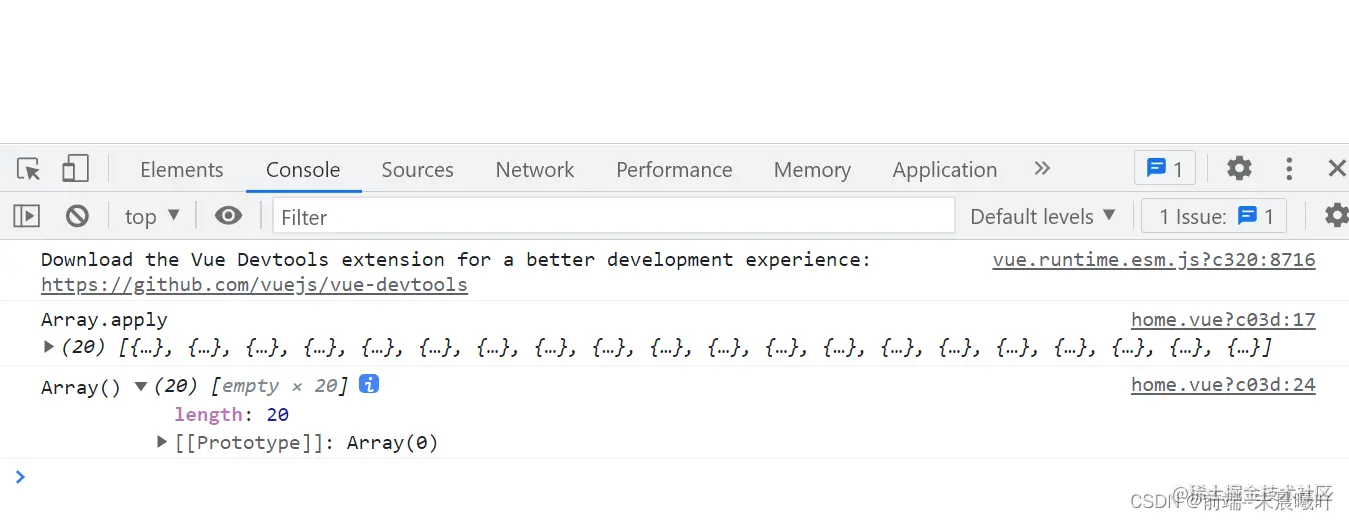
Task: Open the Default levels dropdown
Action: point(1043,216)
